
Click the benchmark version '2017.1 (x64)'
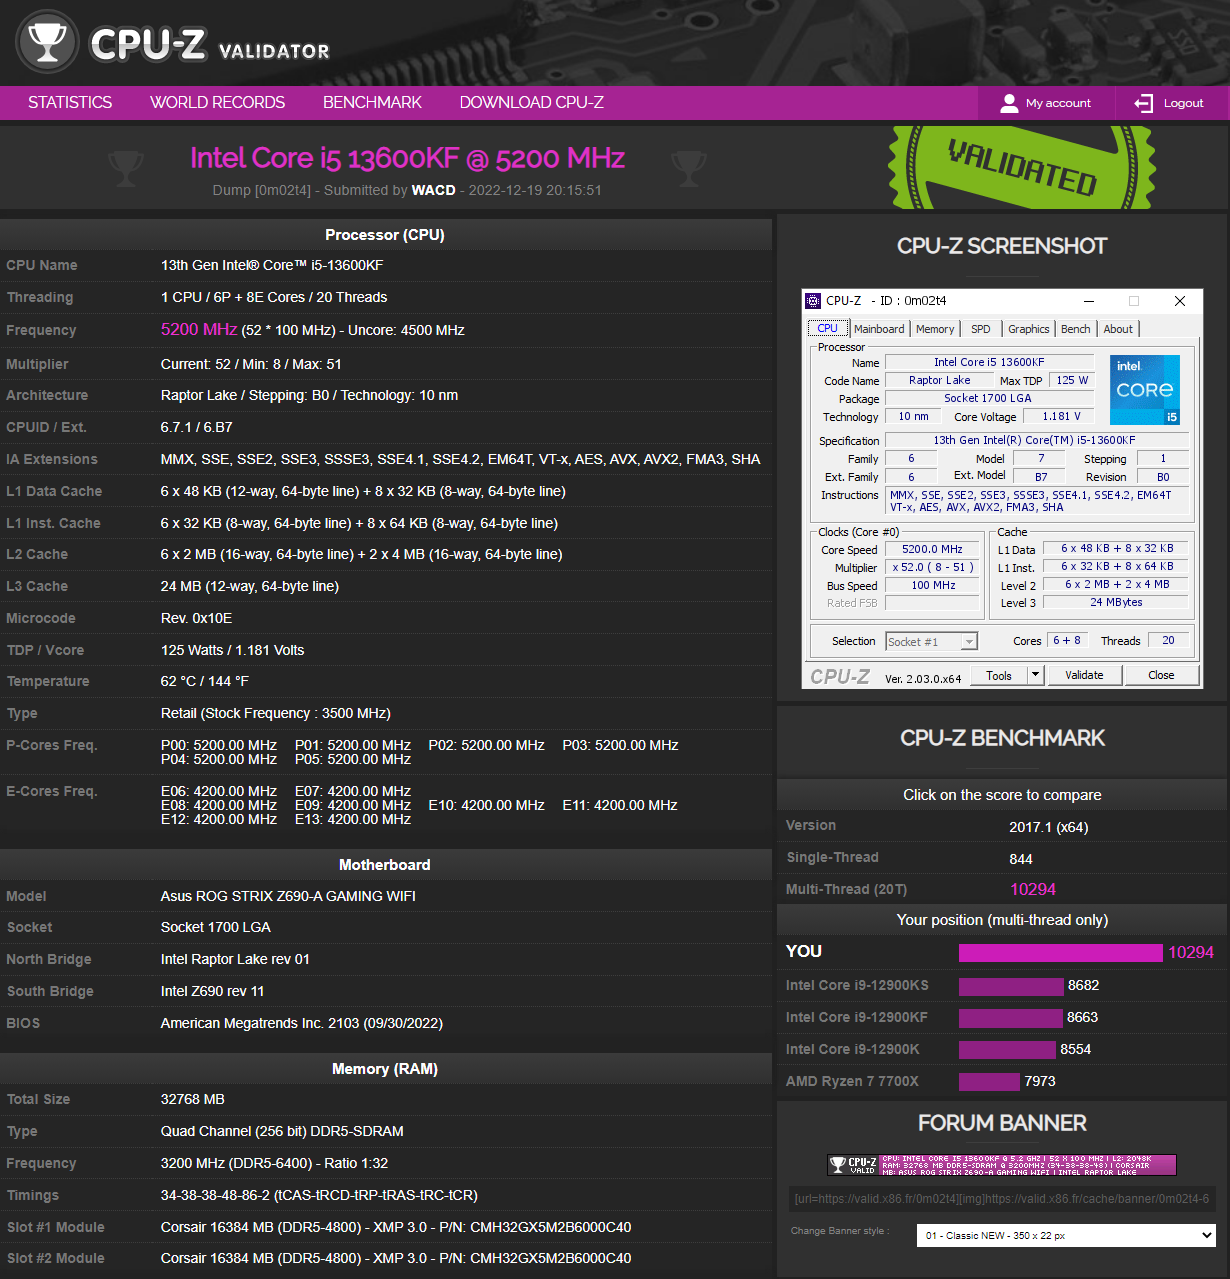click(1049, 827)
